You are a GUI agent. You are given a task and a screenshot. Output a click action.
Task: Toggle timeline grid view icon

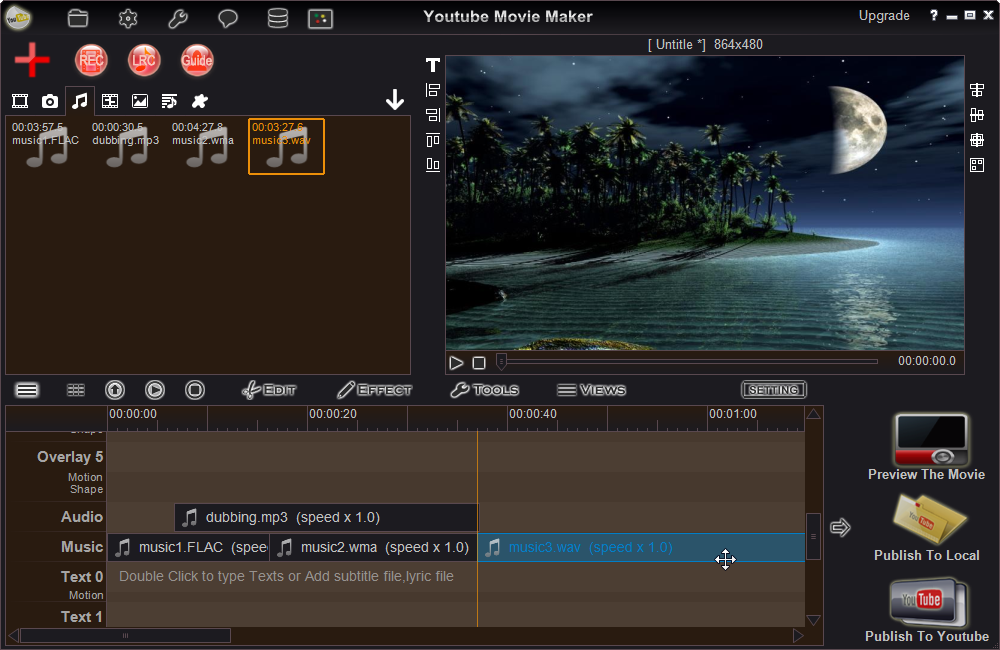click(75, 390)
